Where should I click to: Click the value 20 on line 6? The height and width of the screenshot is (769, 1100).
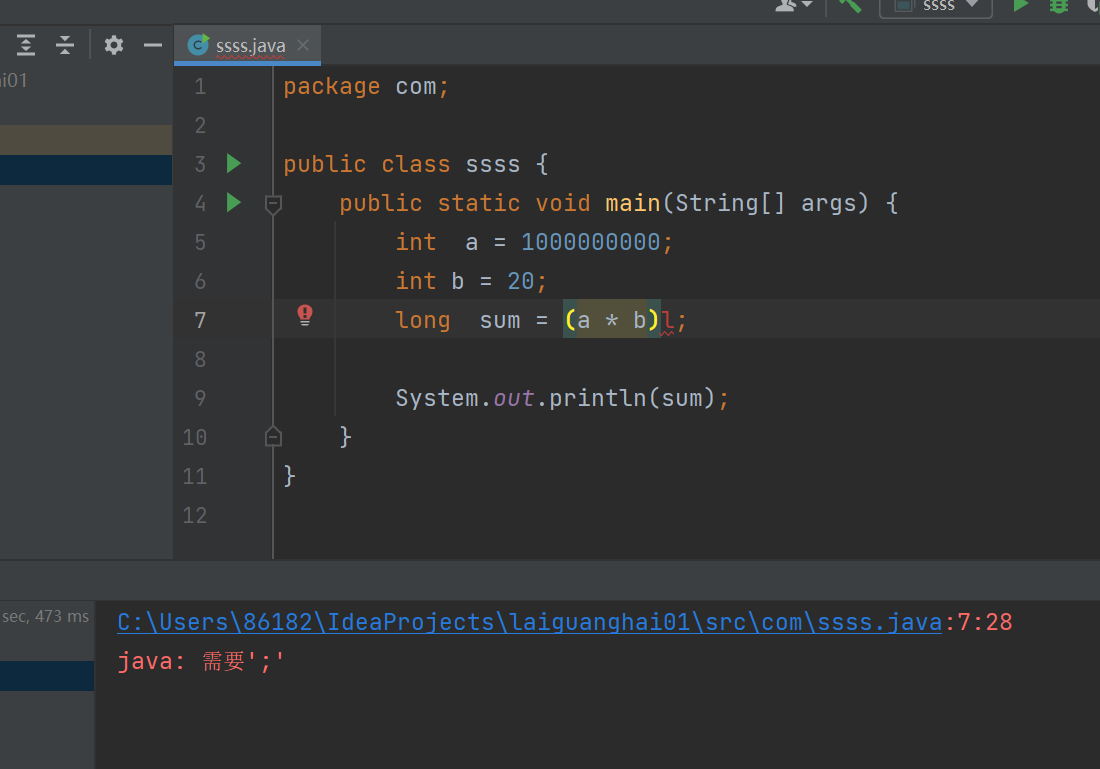click(521, 281)
